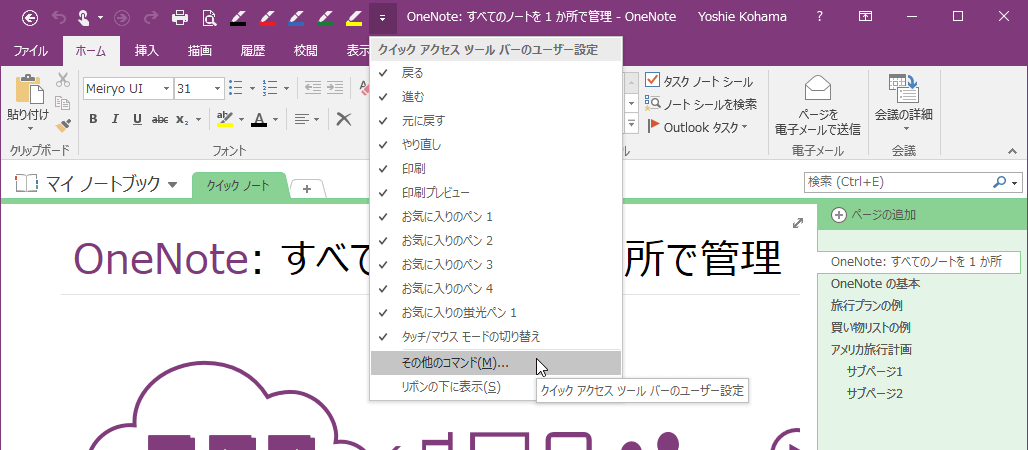Toggle the タスク ノート シール checkbox
The height and width of the screenshot is (450, 1028).
[652, 80]
